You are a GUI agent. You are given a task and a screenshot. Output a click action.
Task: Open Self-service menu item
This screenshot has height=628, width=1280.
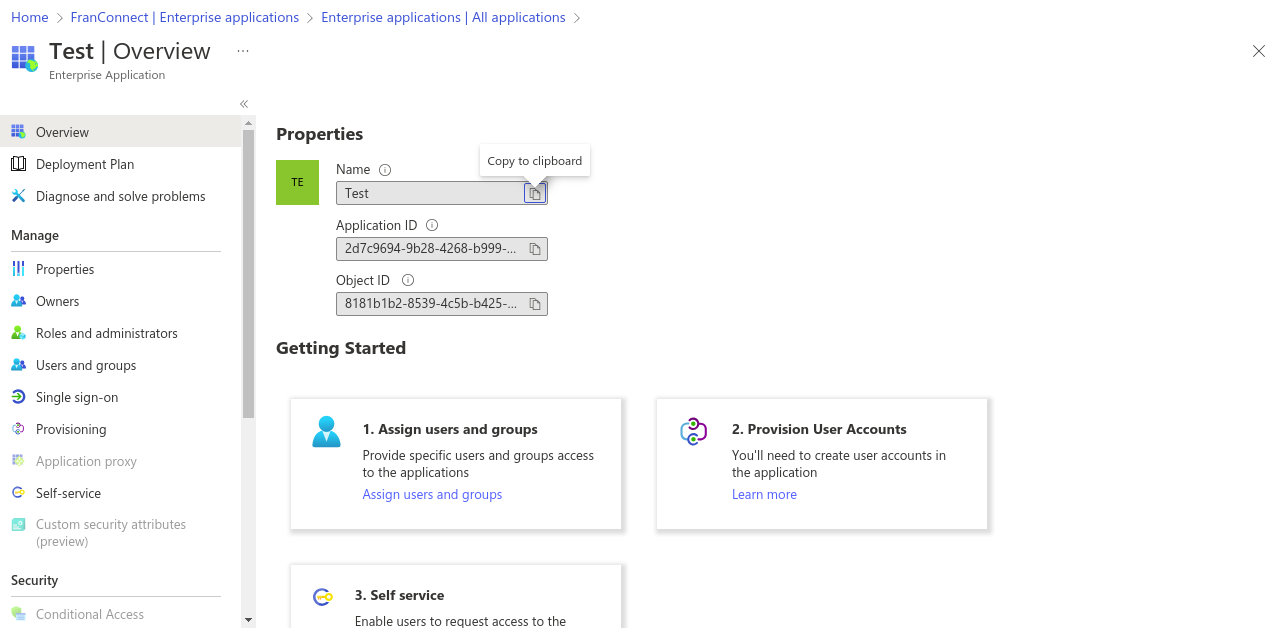(120, 493)
